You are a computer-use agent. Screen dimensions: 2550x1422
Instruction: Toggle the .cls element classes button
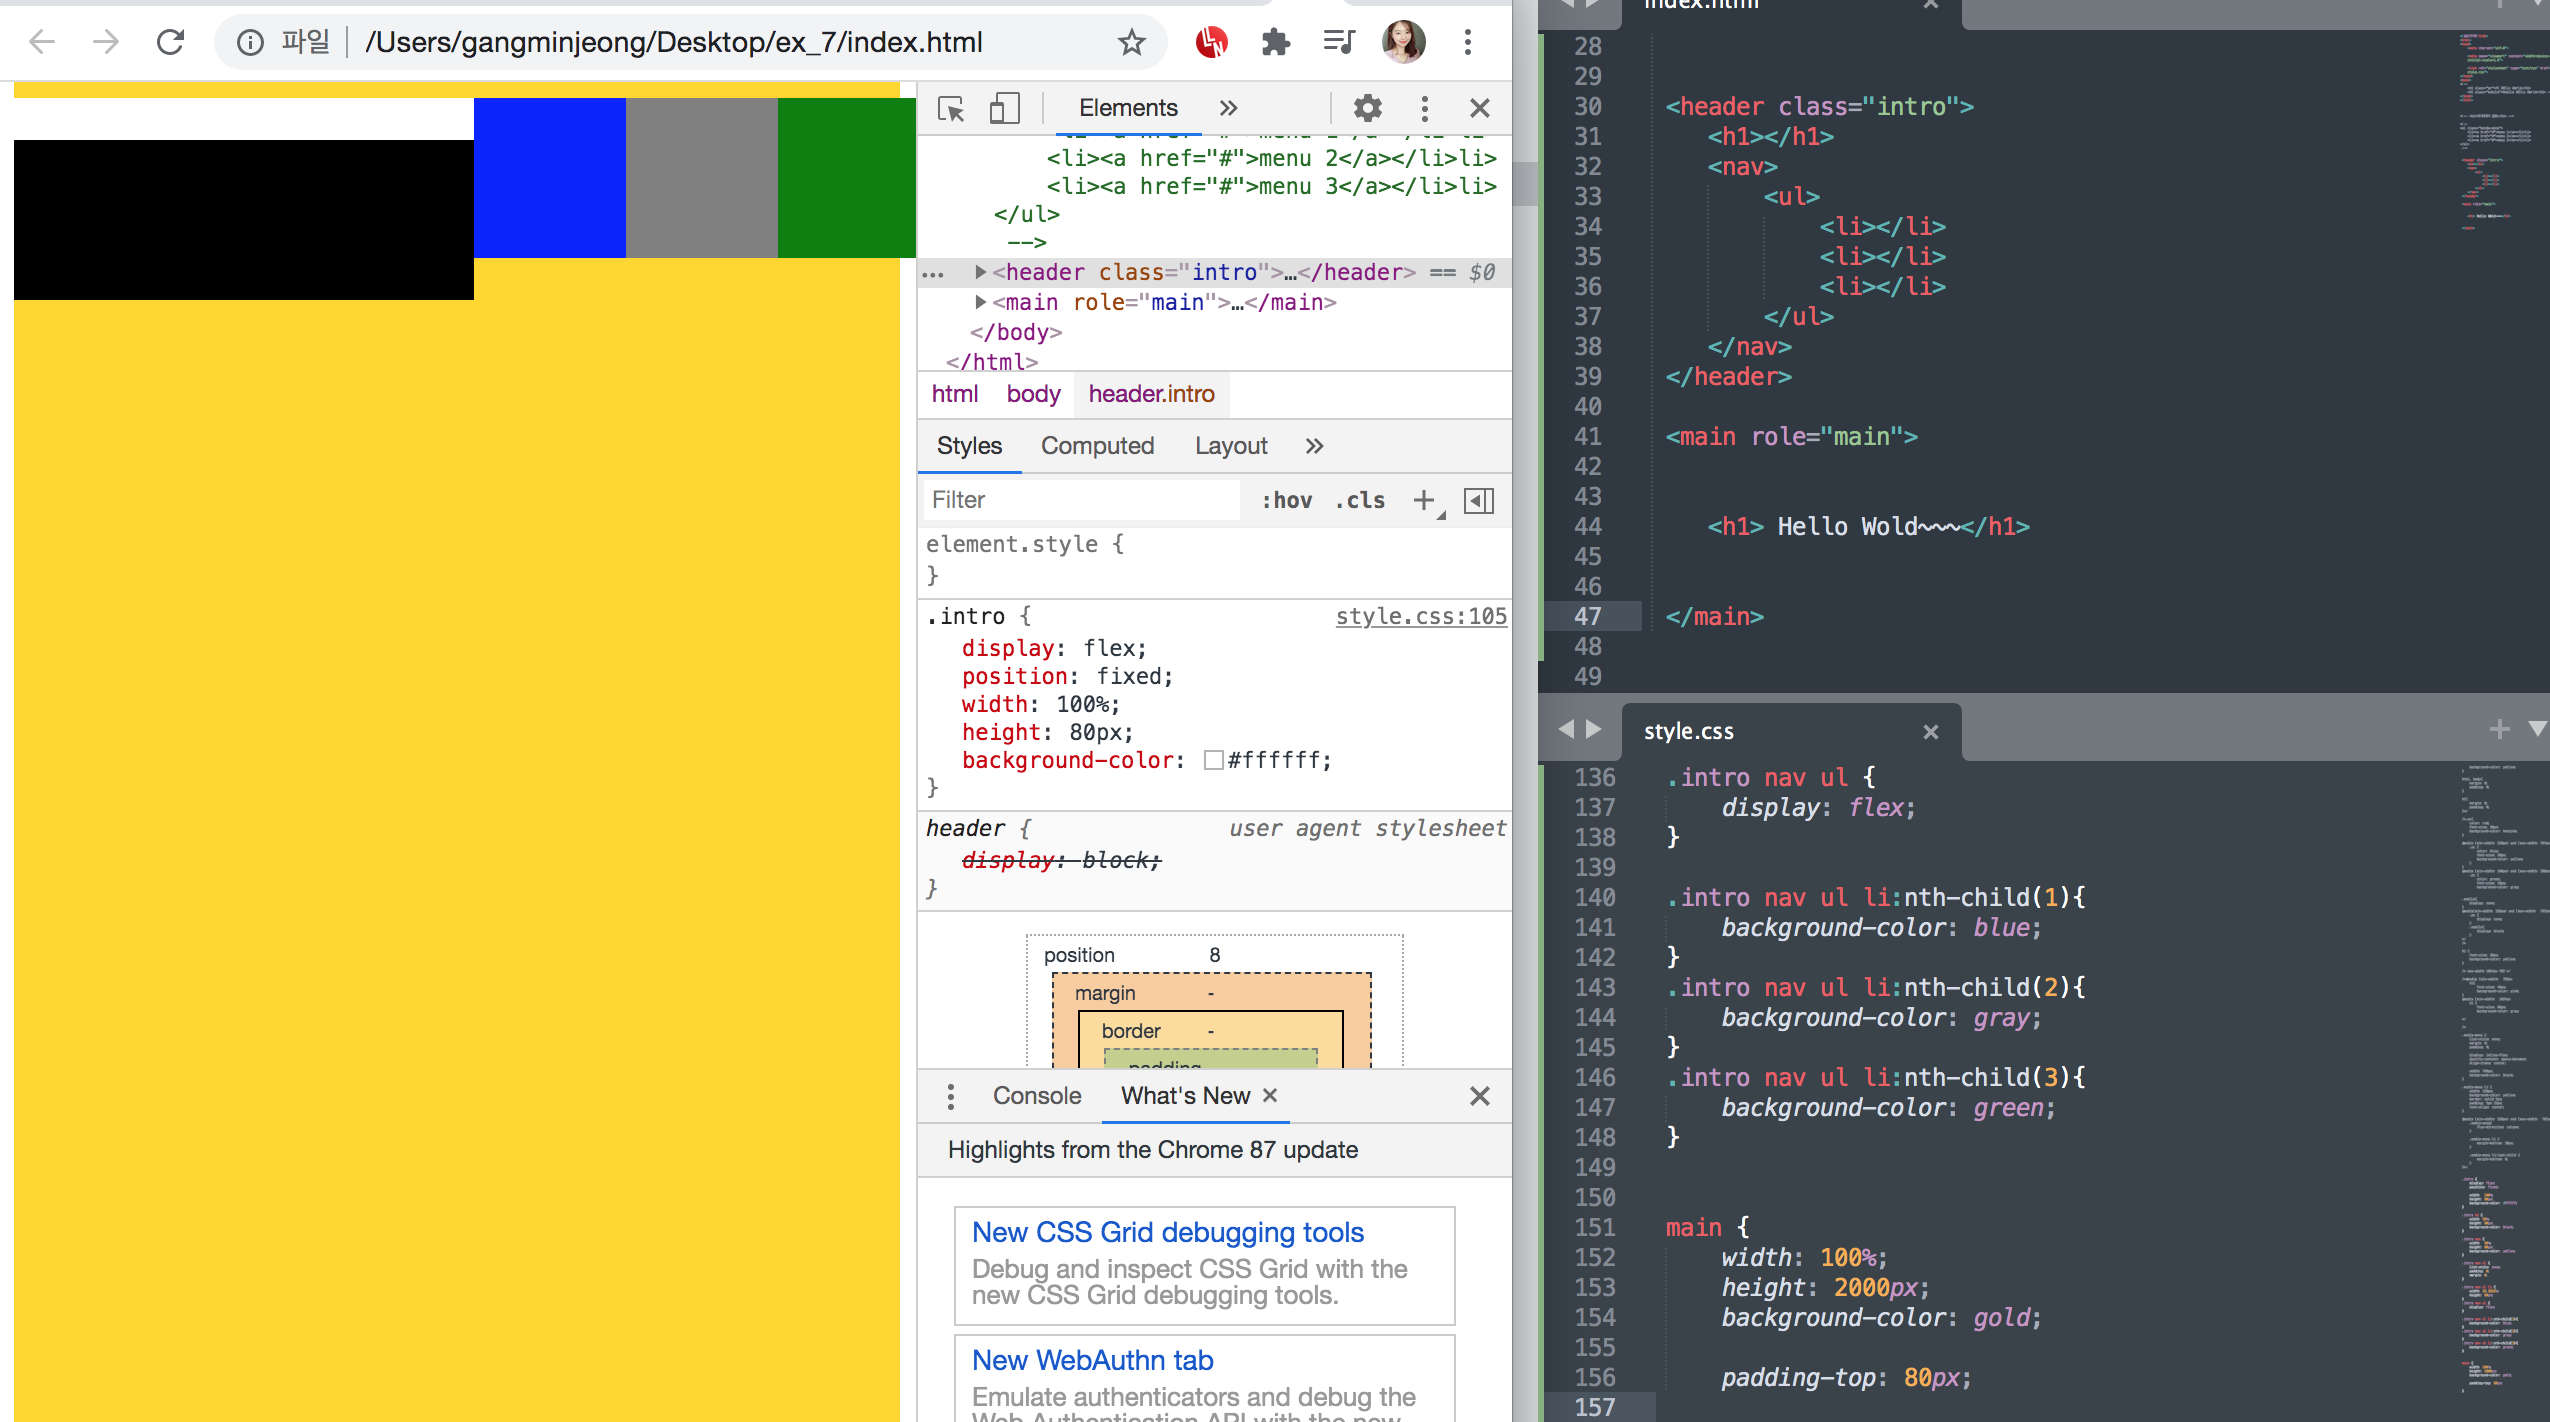click(1360, 500)
